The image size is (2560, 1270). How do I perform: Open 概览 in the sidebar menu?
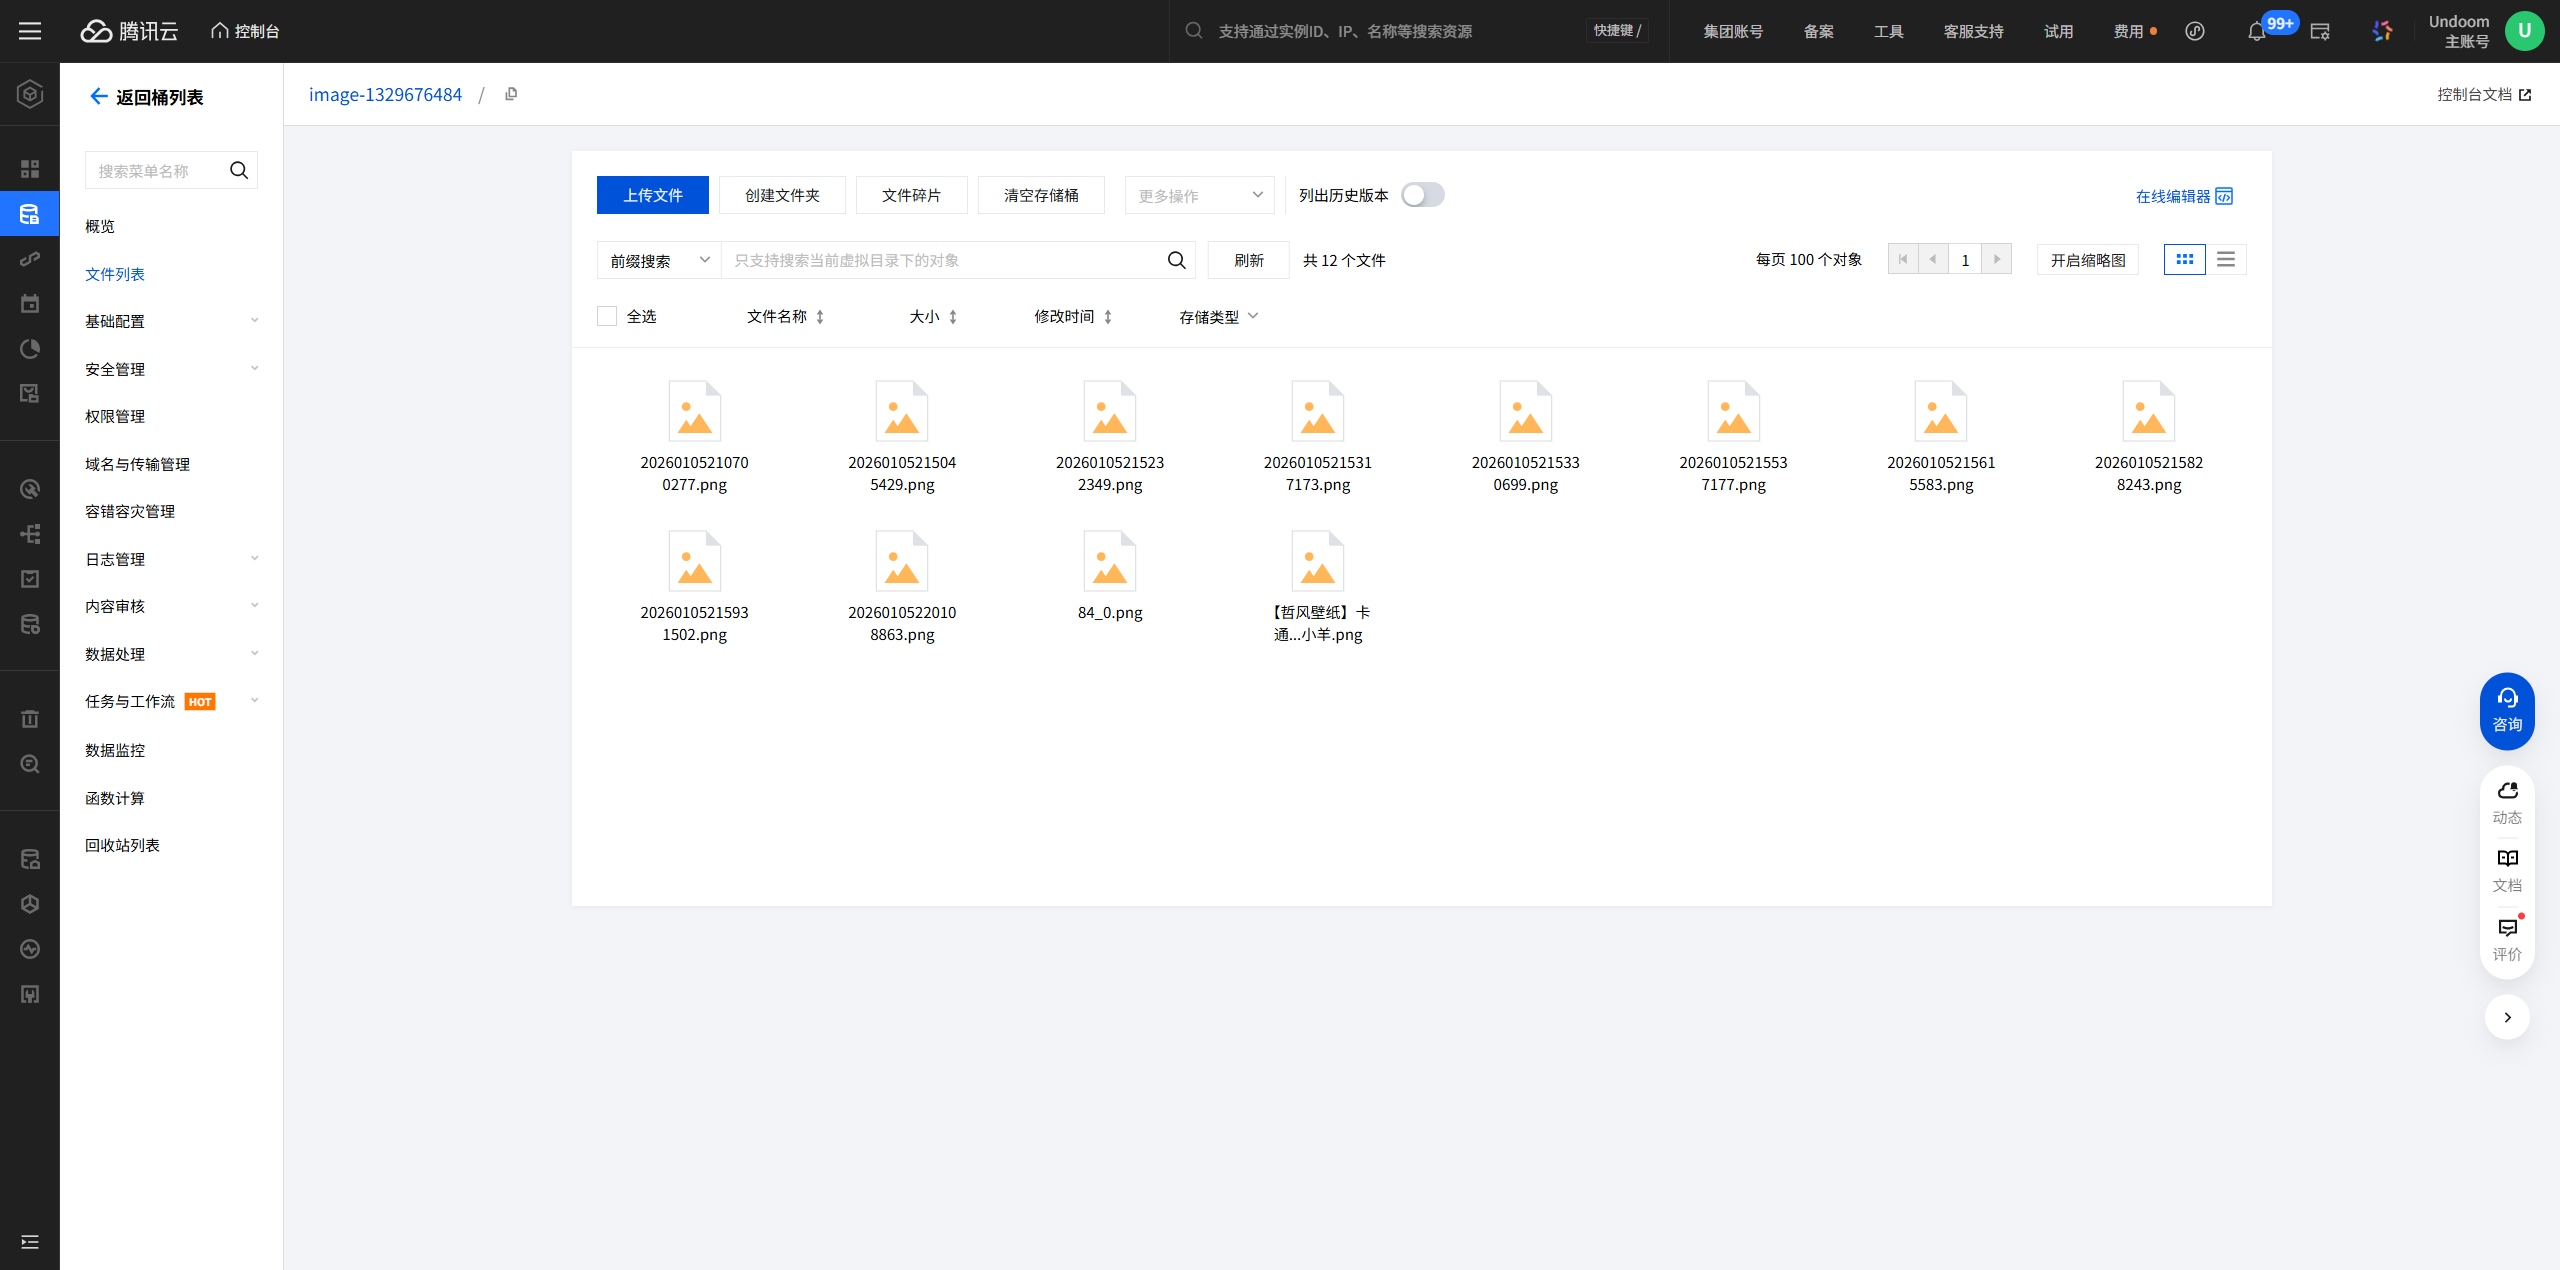click(x=100, y=226)
